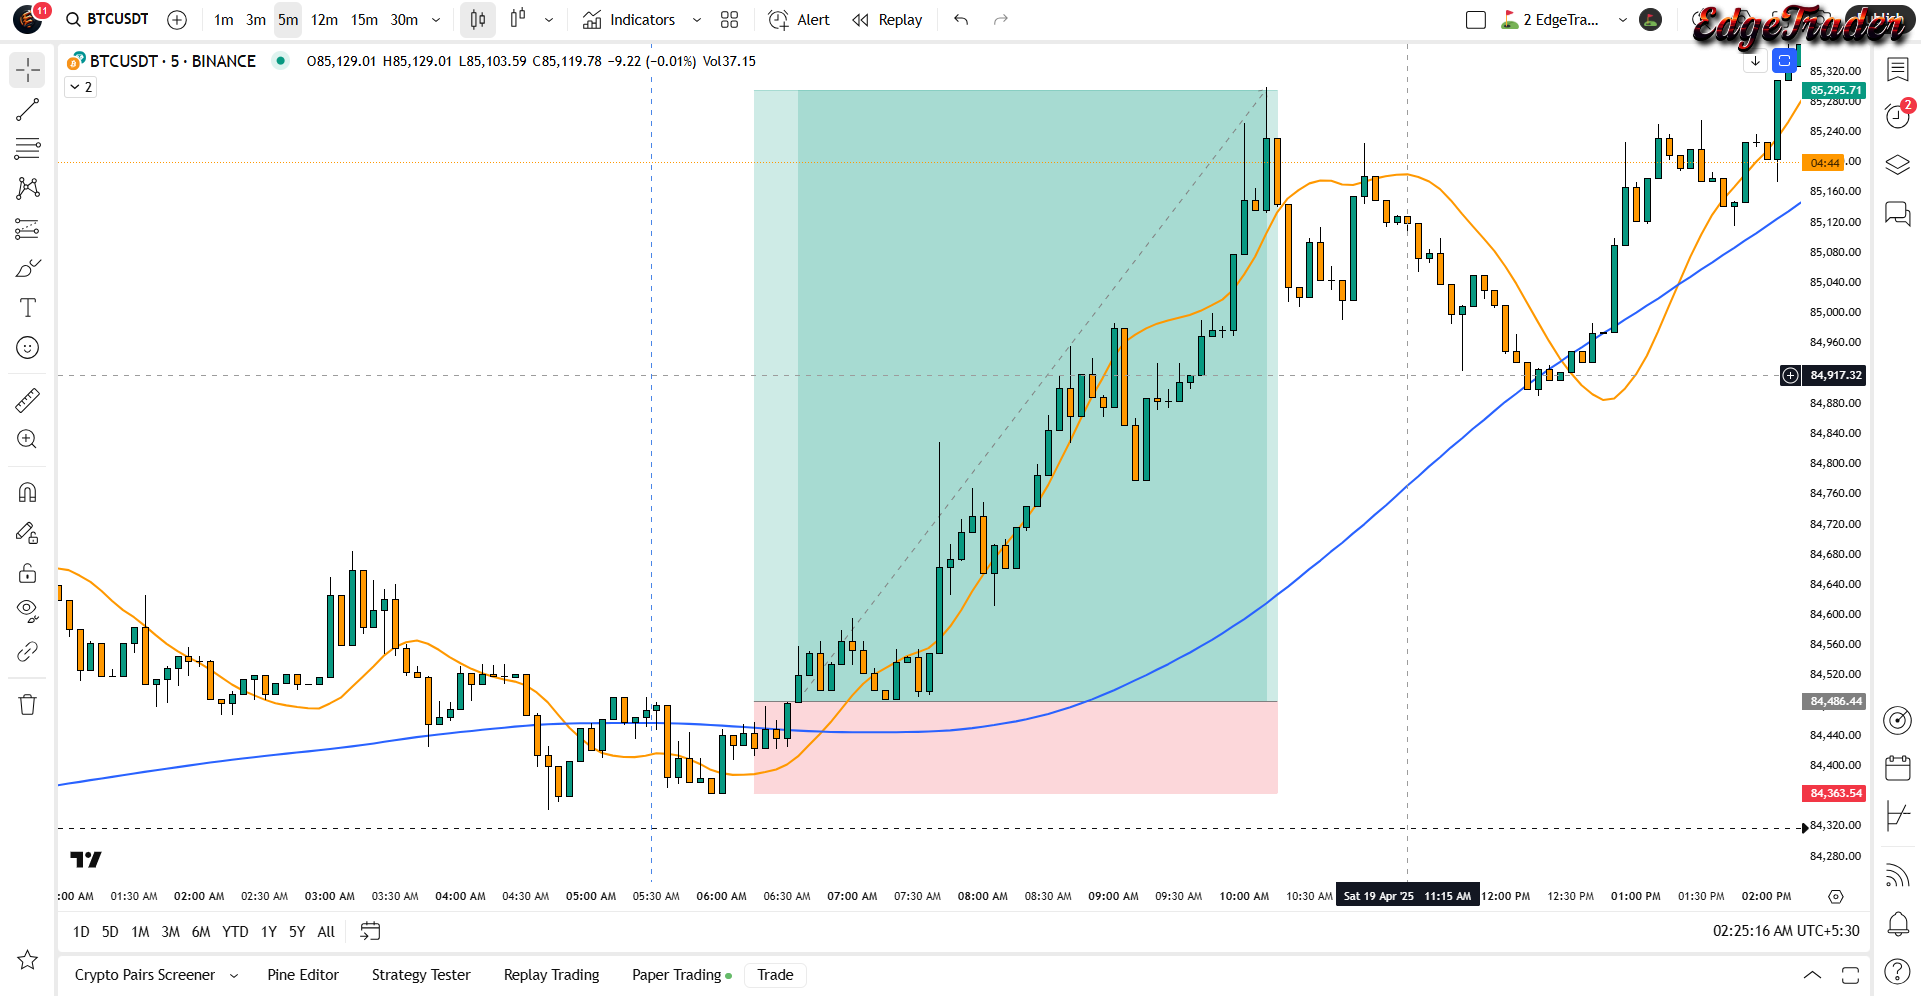
Task: Toggle the layout setup checkbox icon
Action: coord(1476,19)
